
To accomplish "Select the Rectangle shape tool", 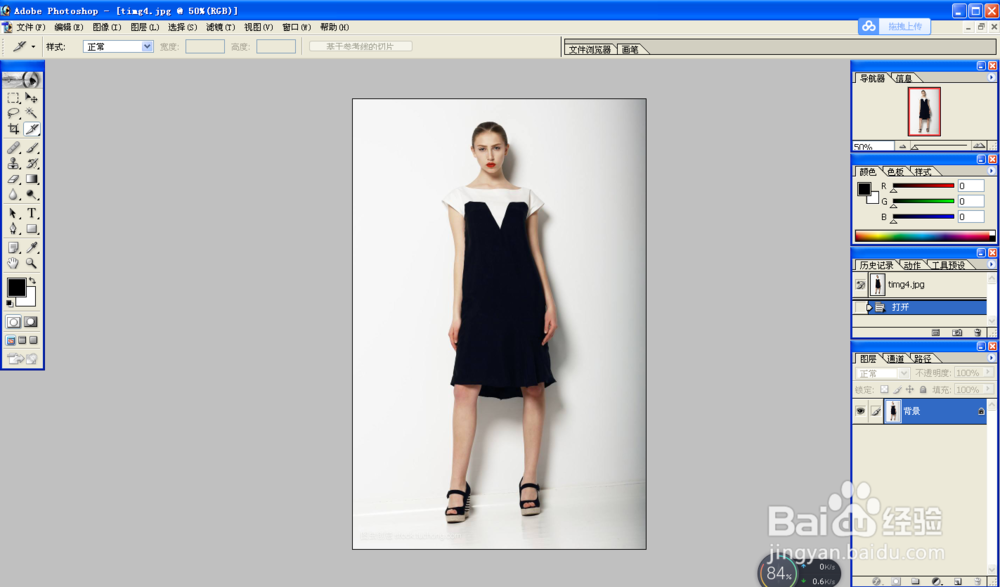I will [31, 228].
